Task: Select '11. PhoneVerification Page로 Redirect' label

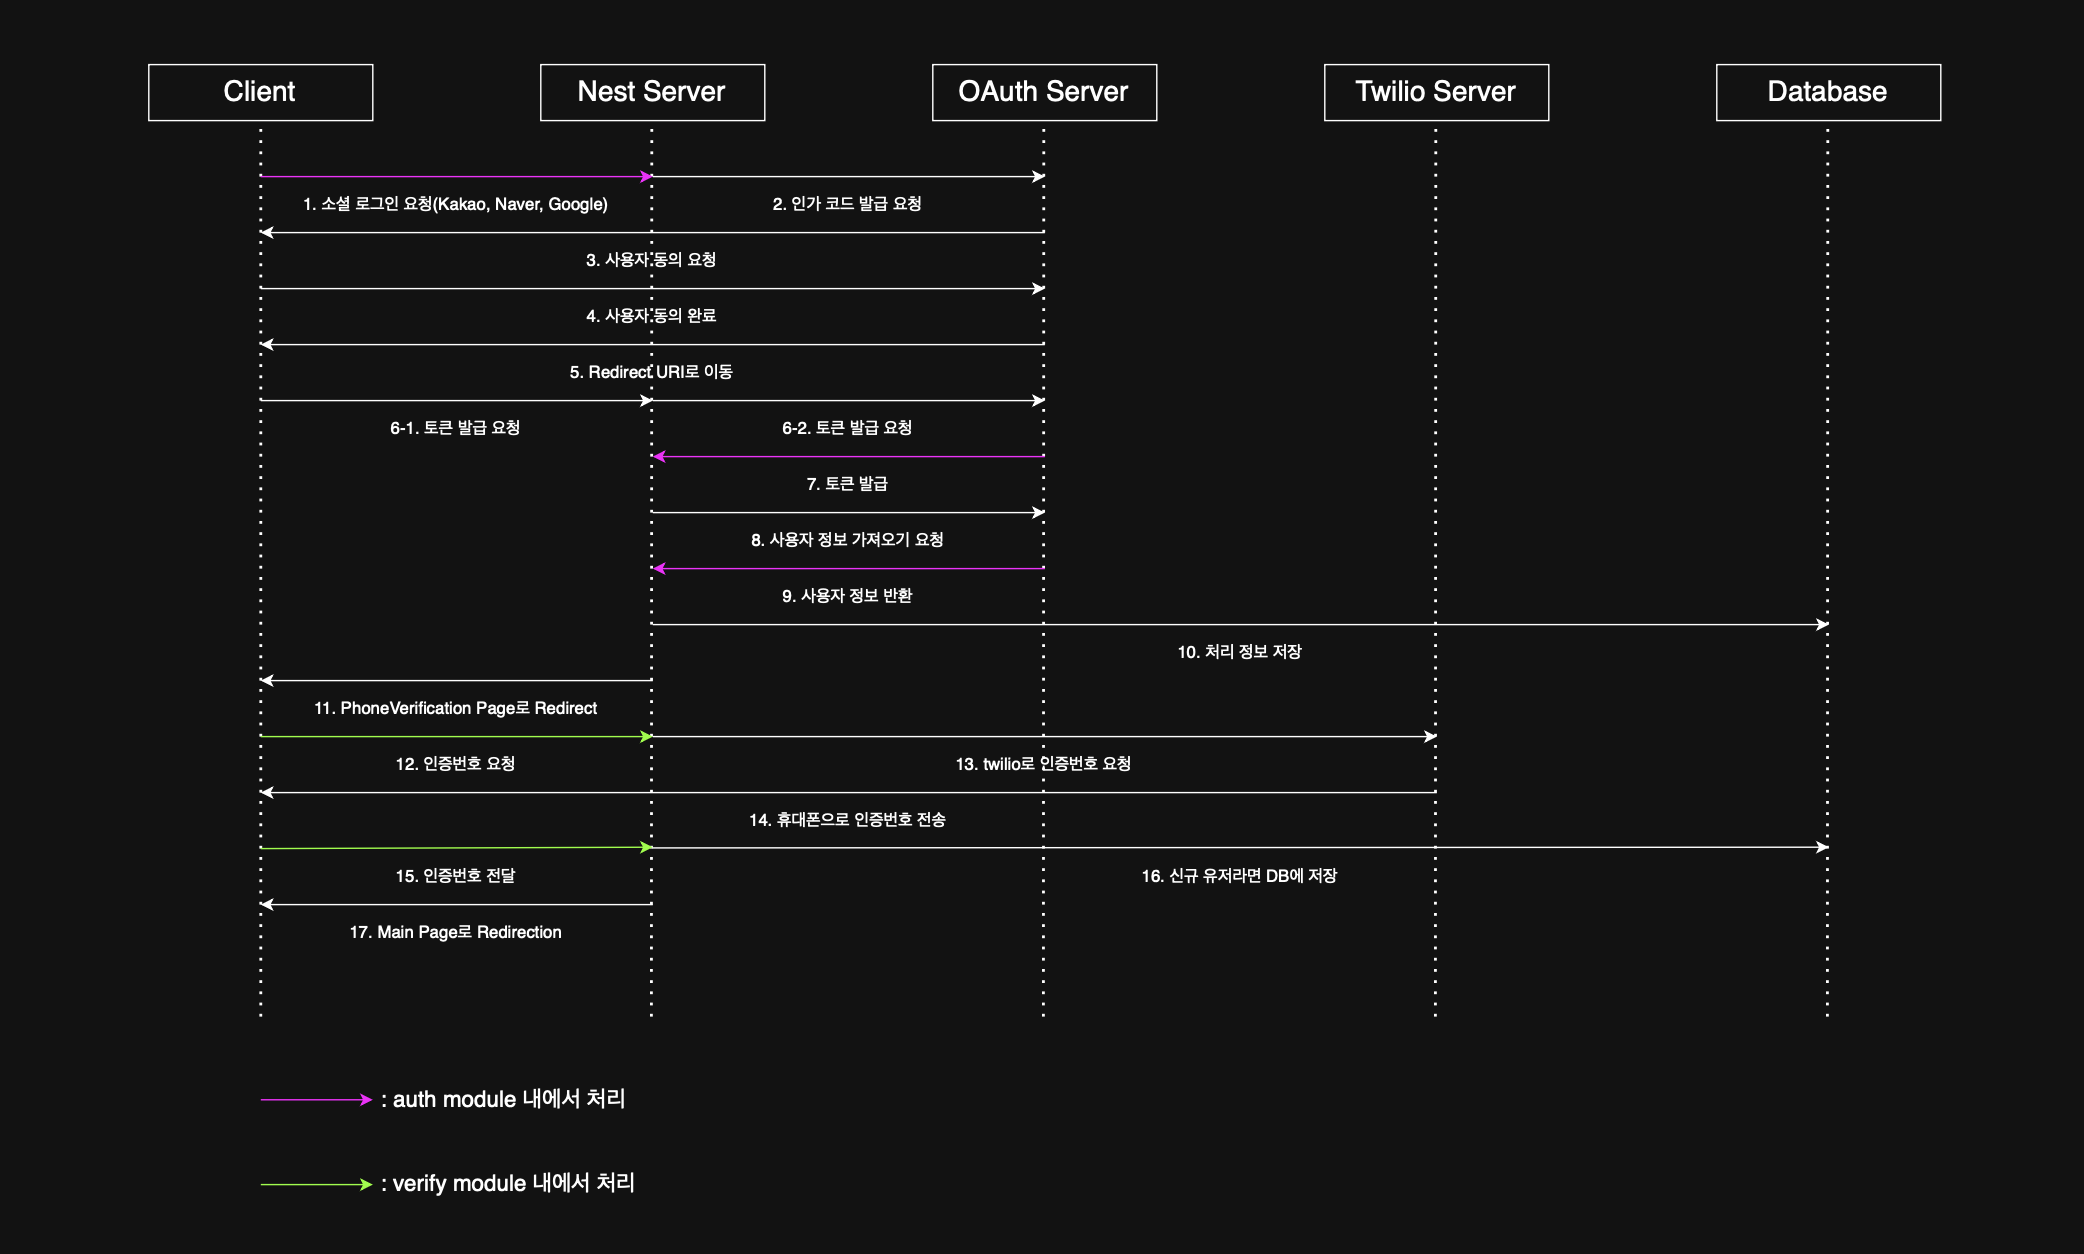Action: coord(455,708)
